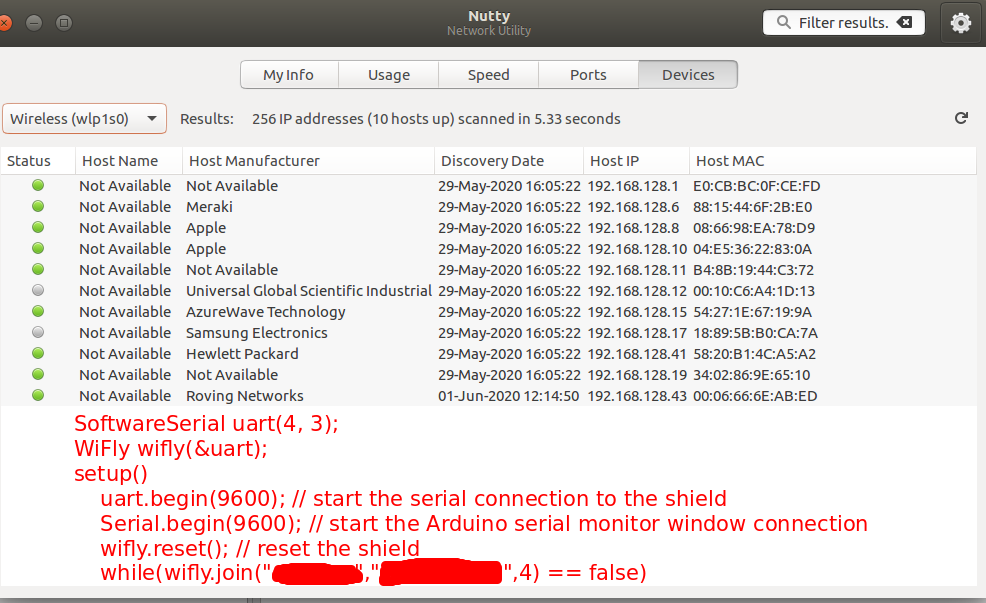The image size is (986, 603).
Task: Click the search magnifier icon
Action: coord(783,23)
